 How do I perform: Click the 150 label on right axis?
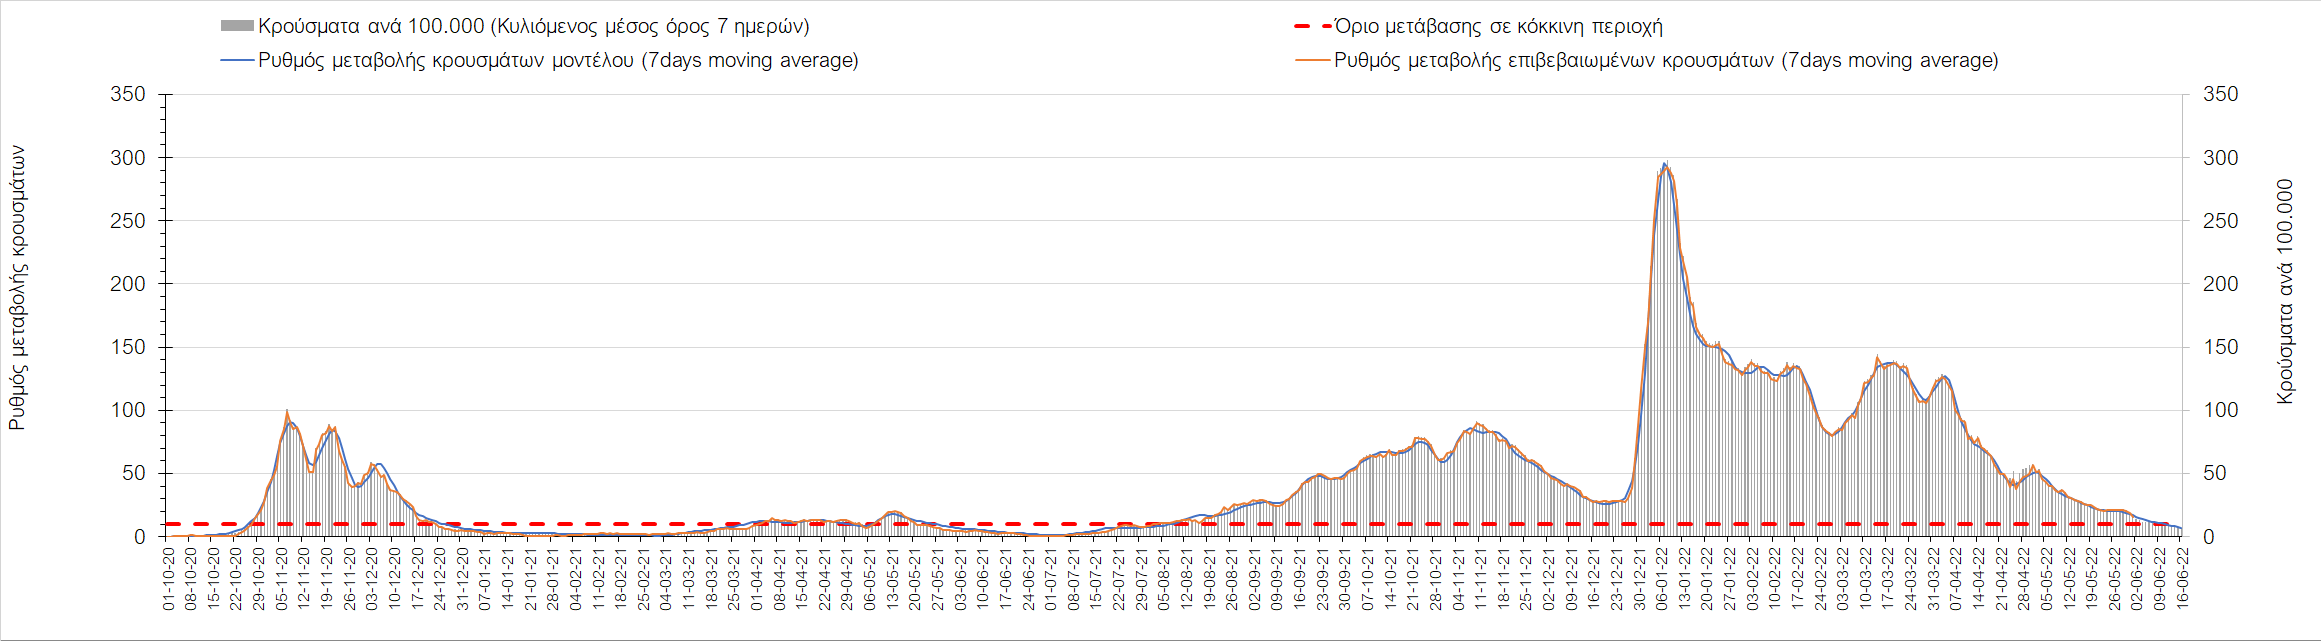click(x=2220, y=347)
